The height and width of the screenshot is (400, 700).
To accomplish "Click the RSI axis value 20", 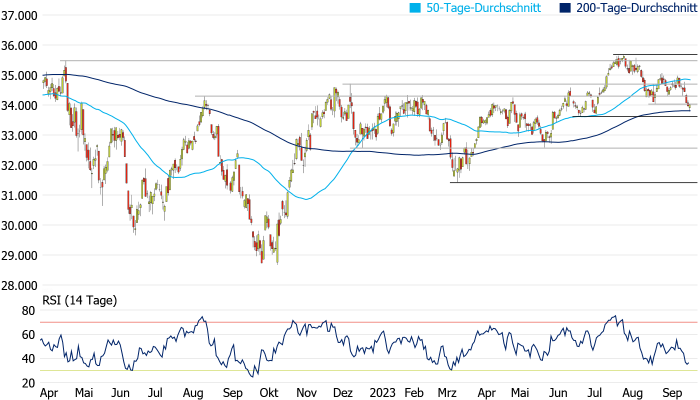I will pyautogui.click(x=30, y=383).
